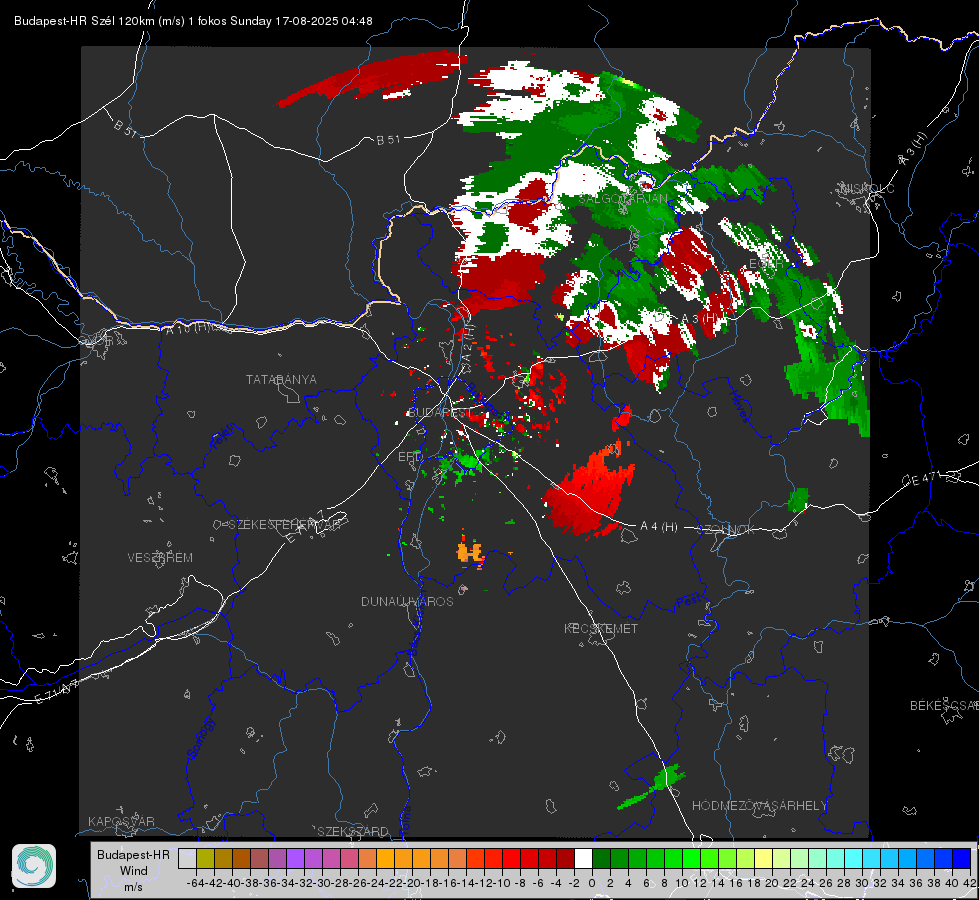Select the MISKOLC city label
Image resolution: width=979 pixels, height=900 pixels.
coord(867,189)
